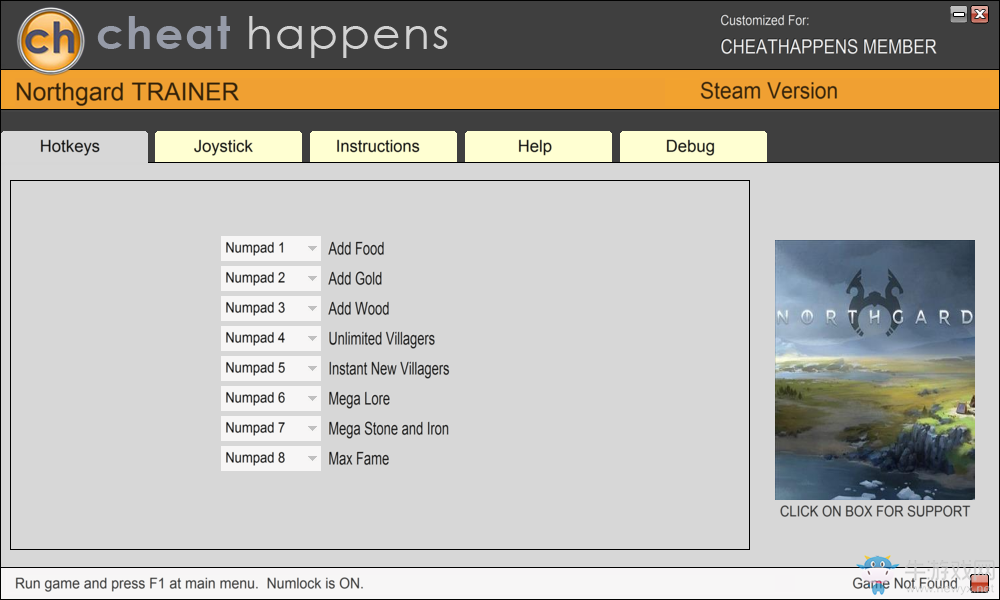Open the Numpad 3 hotkey dropdown
The width and height of the screenshot is (1000, 600).
click(270, 308)
